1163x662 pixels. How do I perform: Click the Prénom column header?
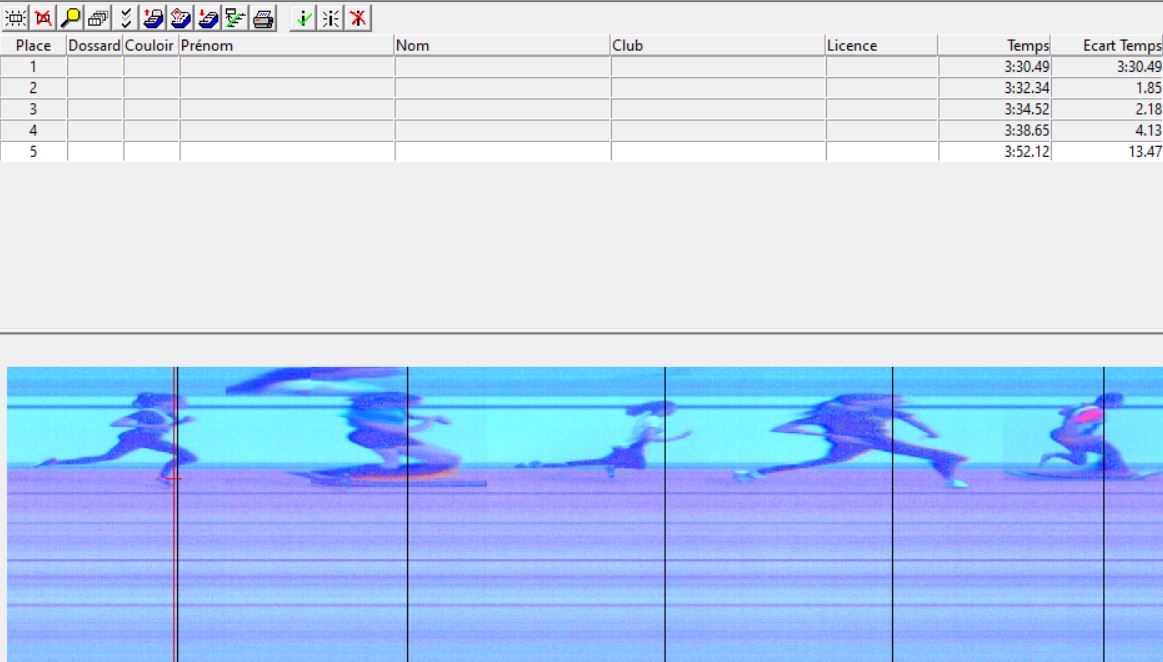(x=287, y=45)
